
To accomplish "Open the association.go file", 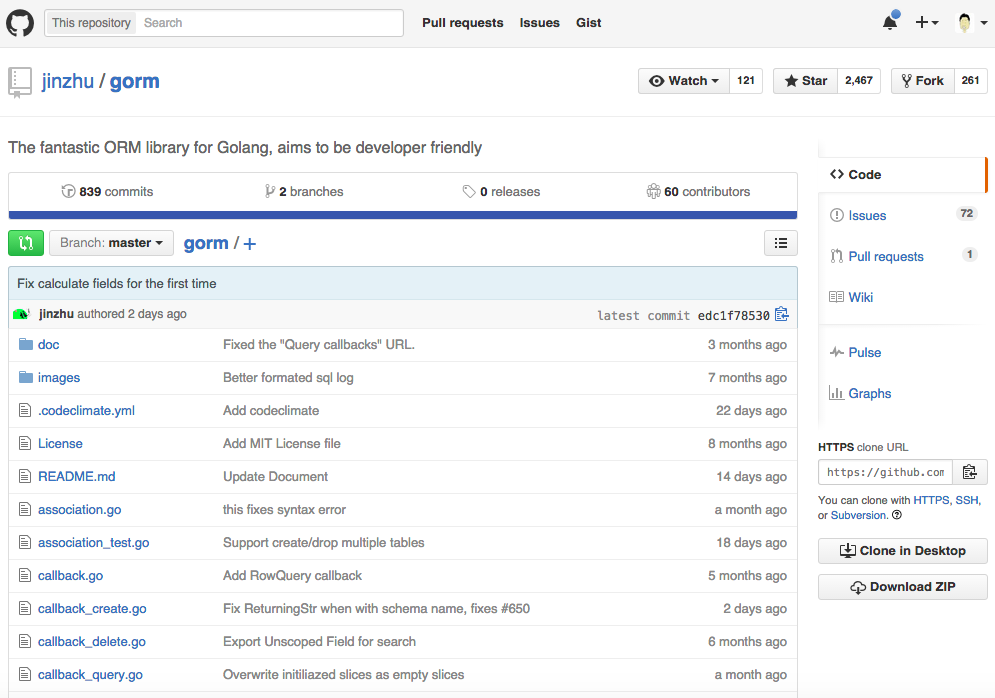I will 79,510.
